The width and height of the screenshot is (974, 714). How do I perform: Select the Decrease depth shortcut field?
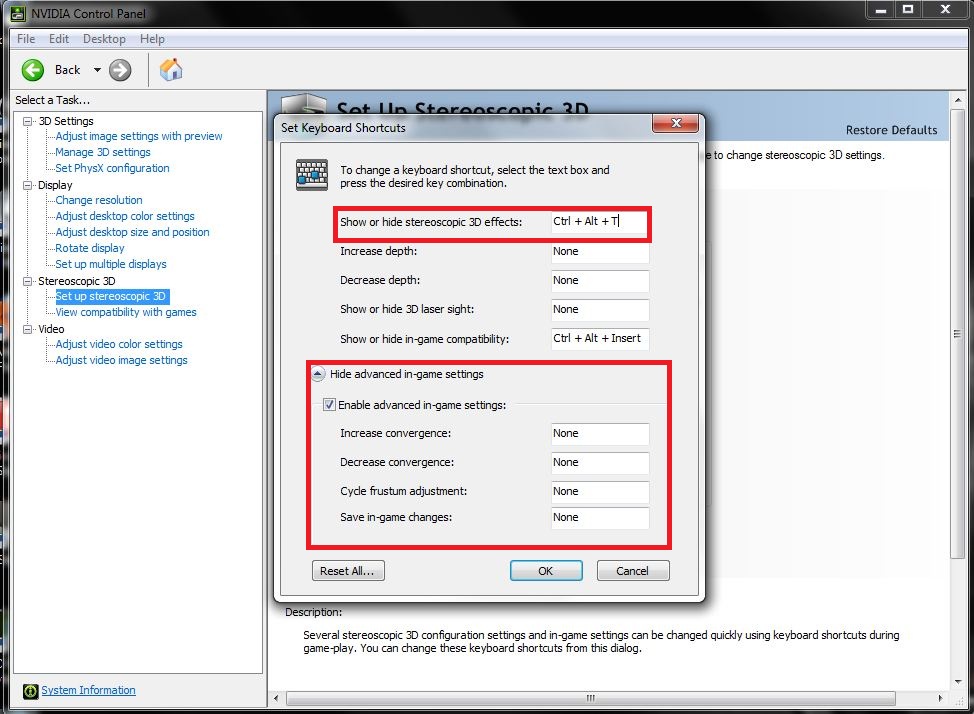600,281
